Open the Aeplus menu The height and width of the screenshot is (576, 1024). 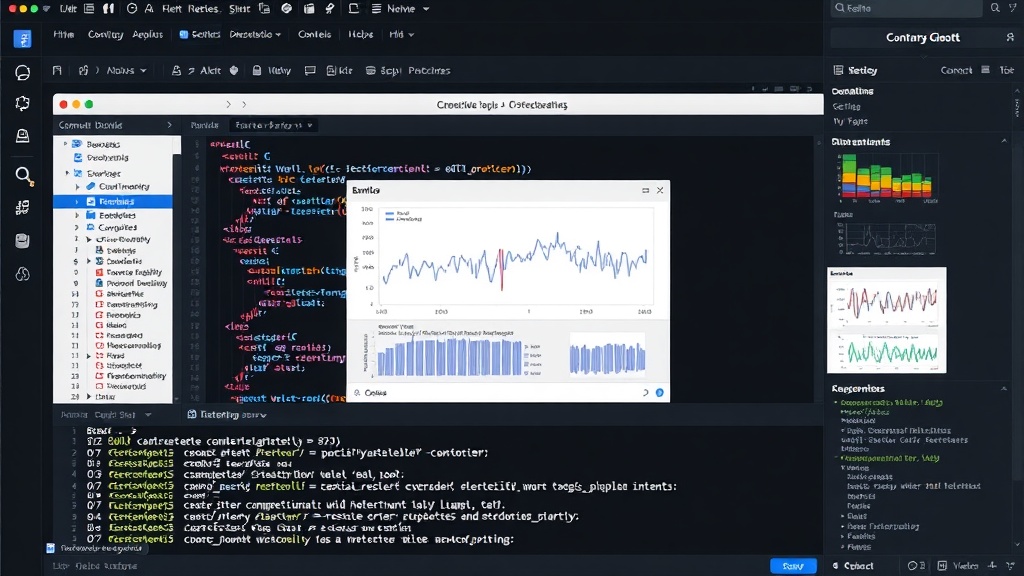click(x=148, y=35)
